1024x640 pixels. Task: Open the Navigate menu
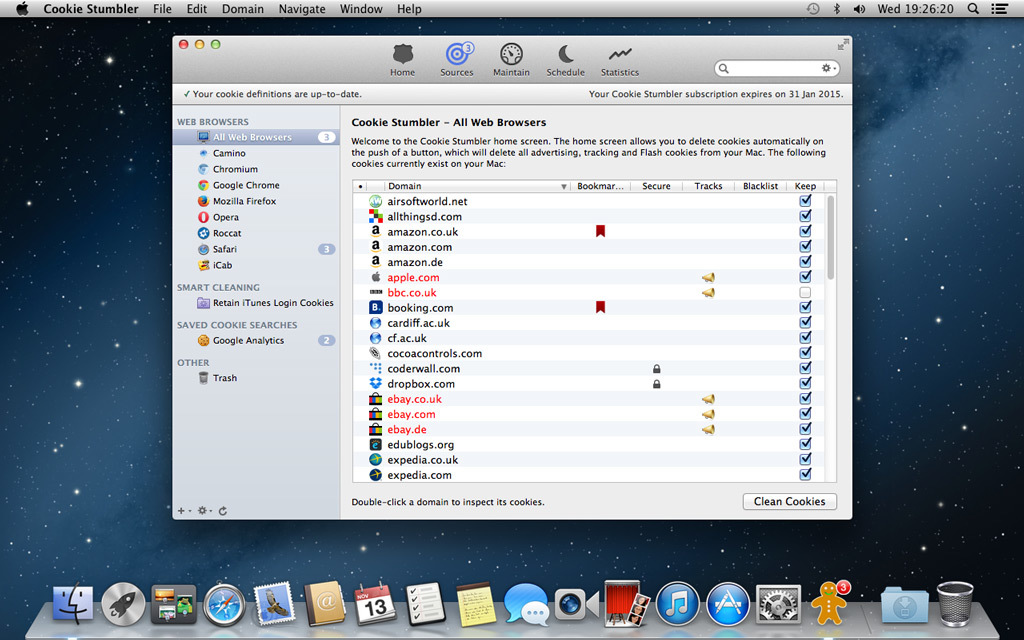302,9
